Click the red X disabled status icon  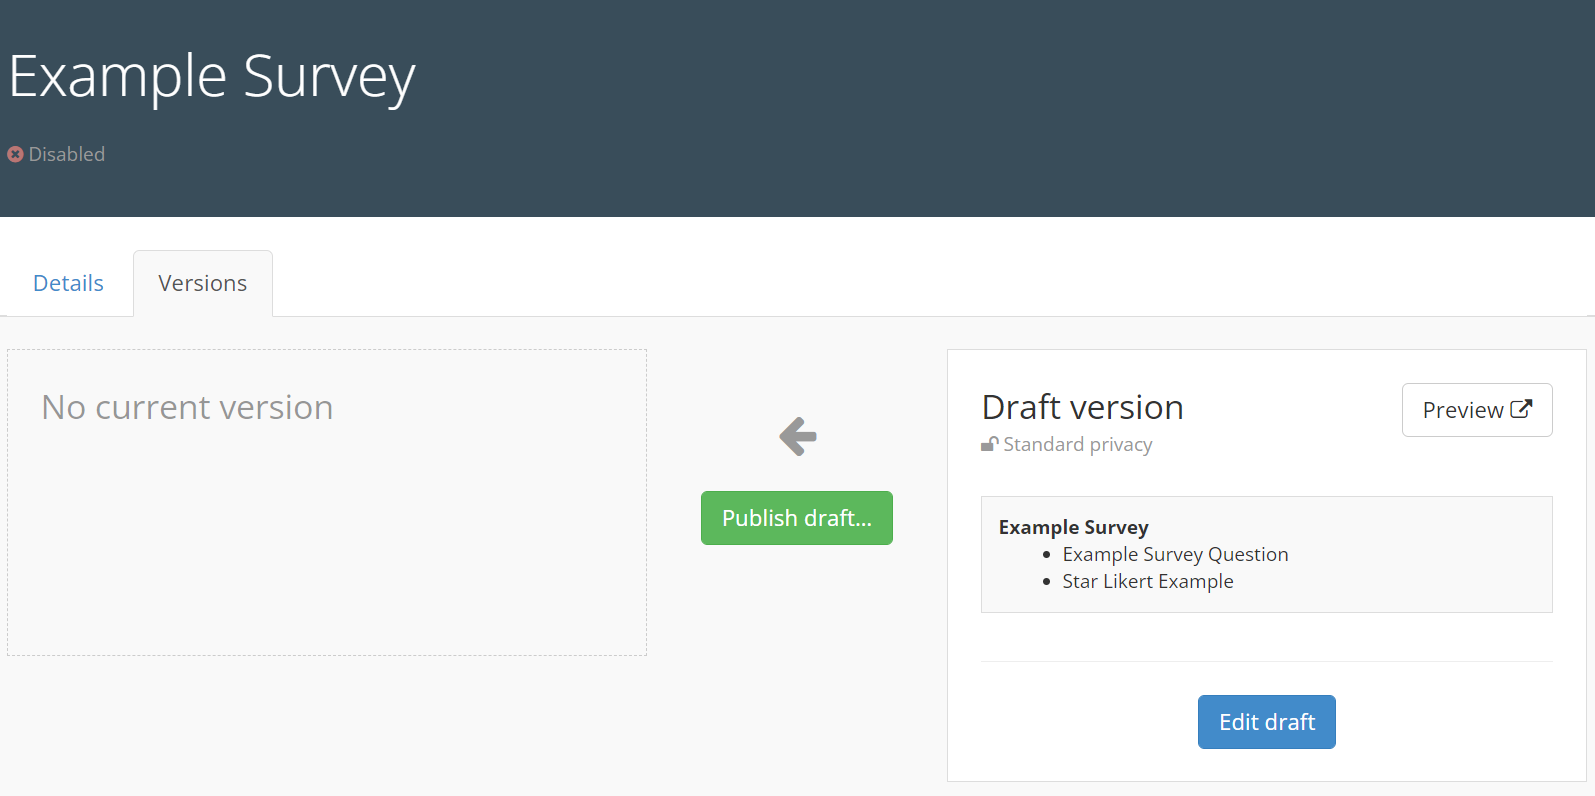pyautogui.click(x=15, y=154)
